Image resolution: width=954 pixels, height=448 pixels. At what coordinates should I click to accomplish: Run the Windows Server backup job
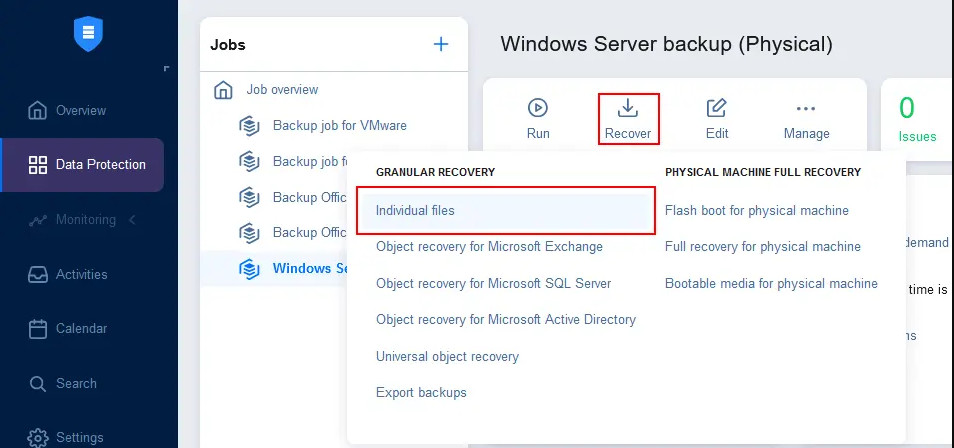(538, 118)
